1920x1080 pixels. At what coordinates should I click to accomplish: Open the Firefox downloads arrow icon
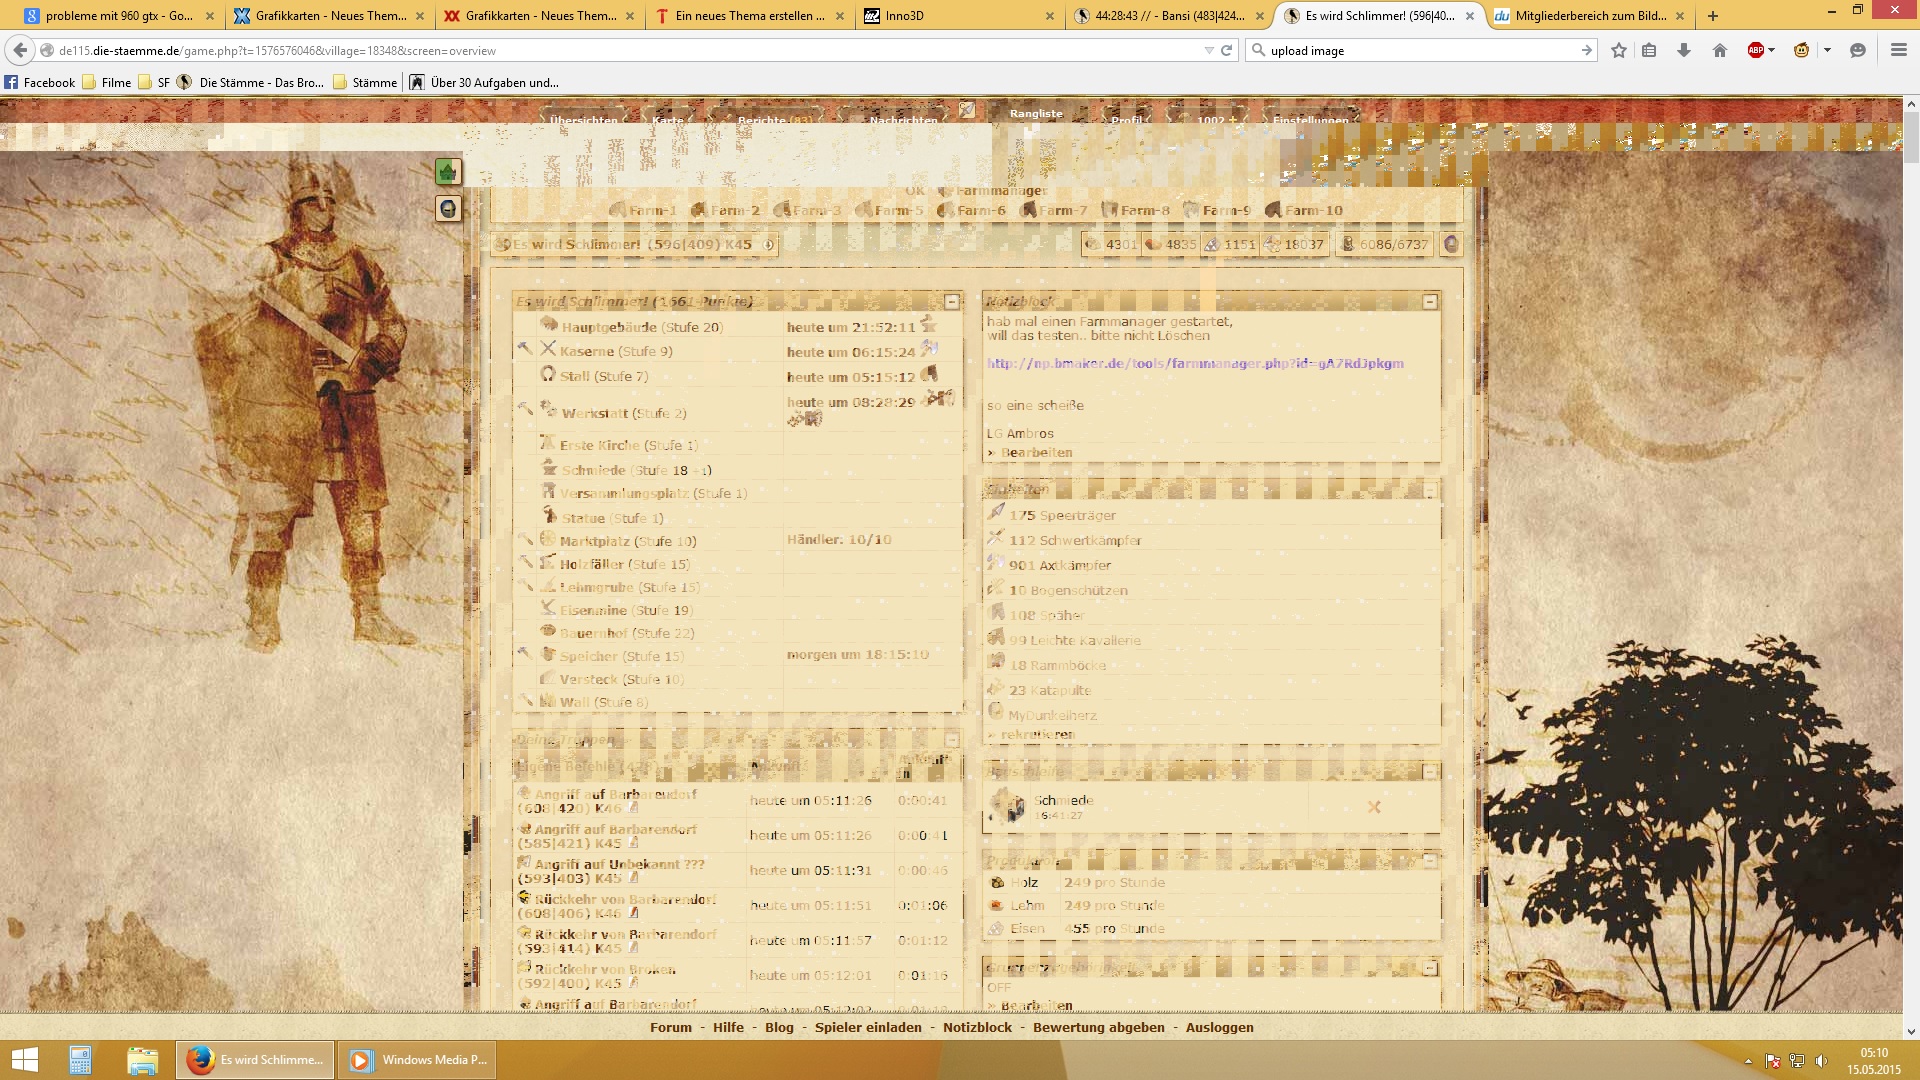click(1684, 50)
